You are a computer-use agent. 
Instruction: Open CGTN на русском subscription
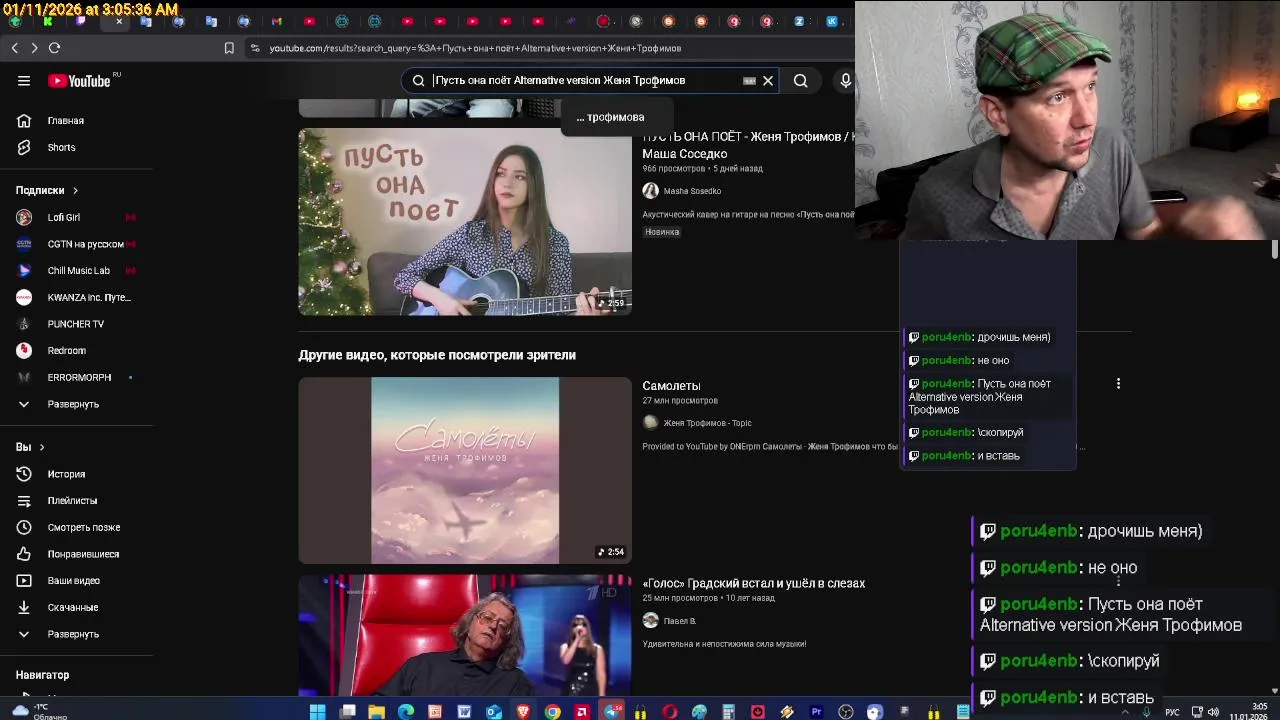point(77,244)
